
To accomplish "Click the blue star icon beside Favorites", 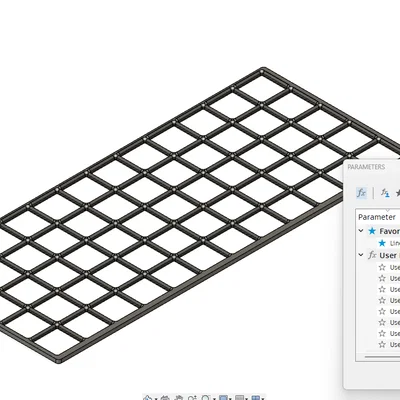I will (x=372, y=231).
